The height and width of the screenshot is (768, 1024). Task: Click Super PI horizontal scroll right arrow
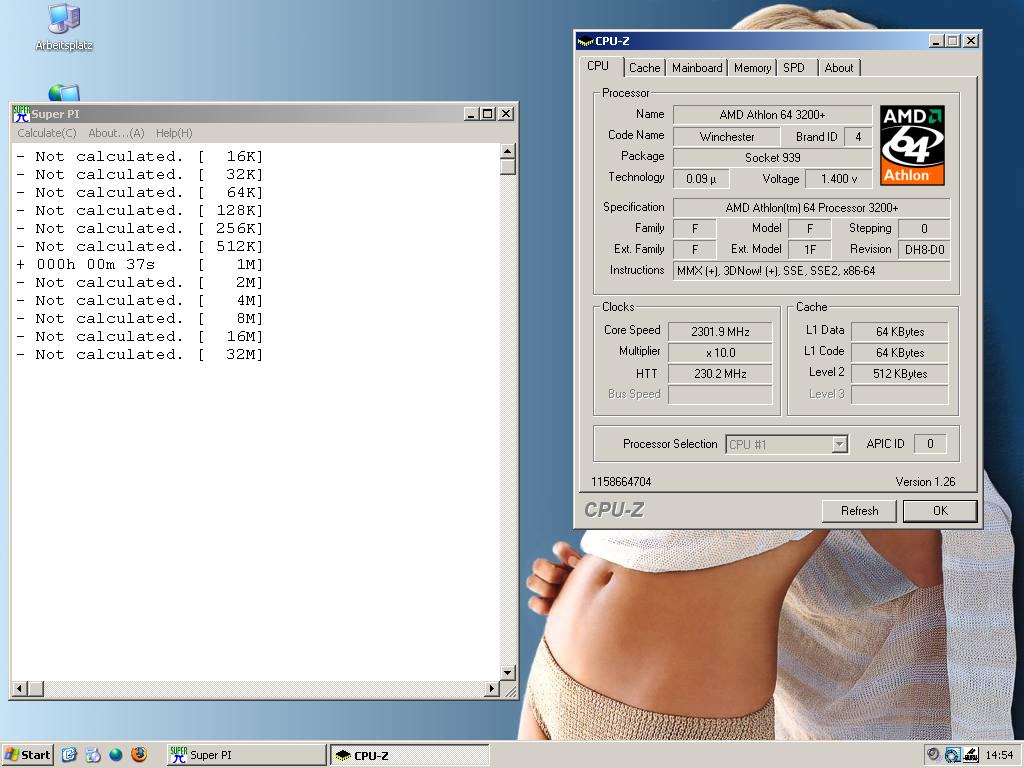[492, 688]
